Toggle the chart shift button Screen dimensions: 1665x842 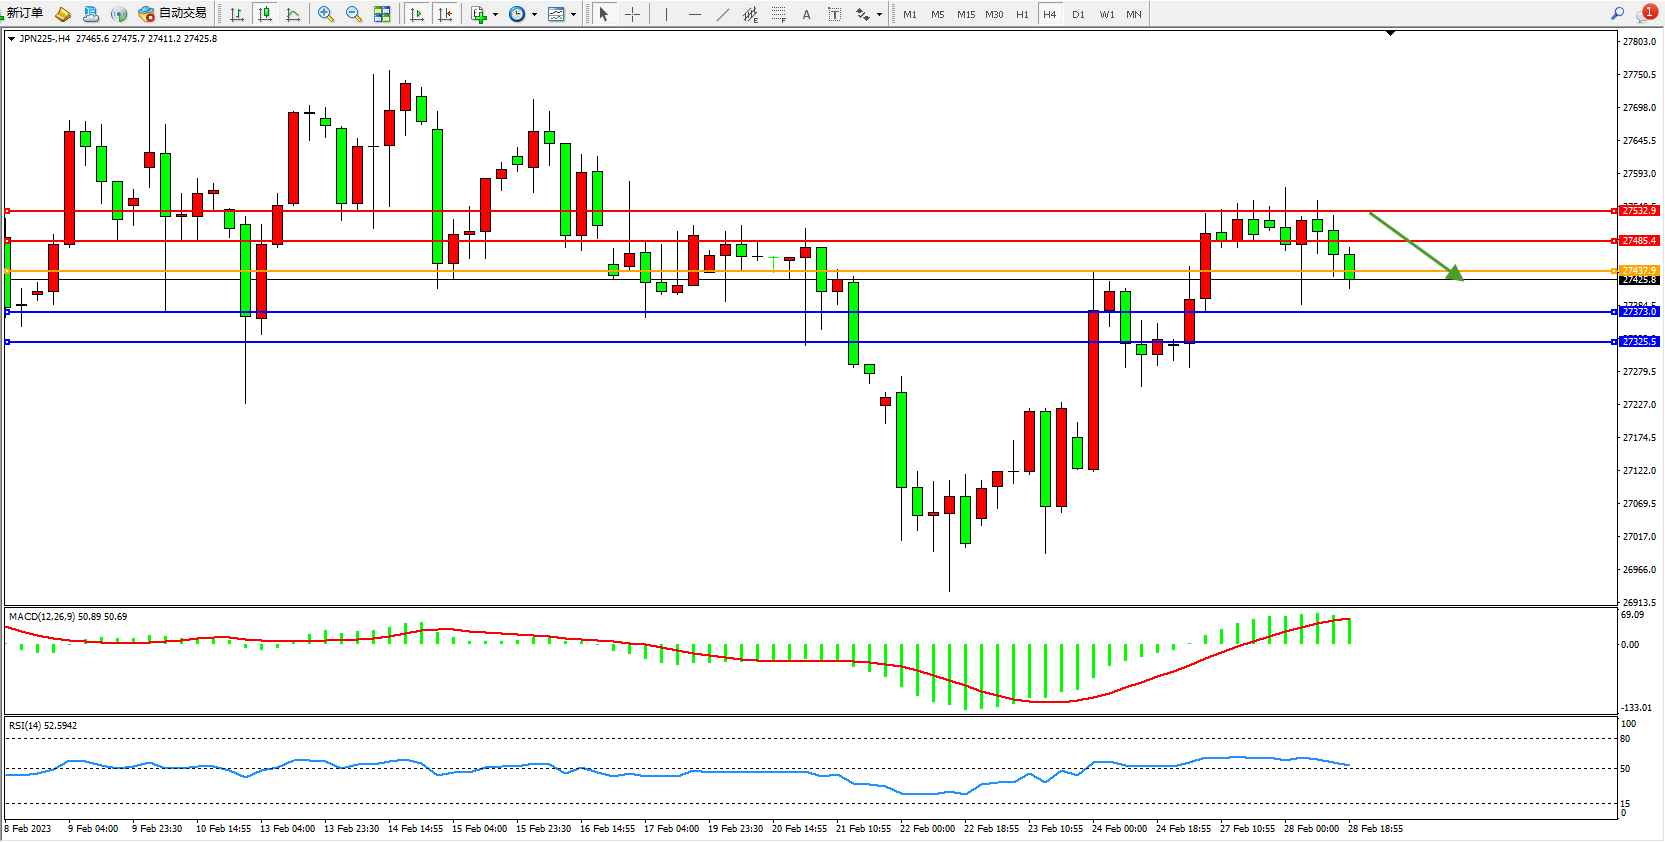coord(445,14)
